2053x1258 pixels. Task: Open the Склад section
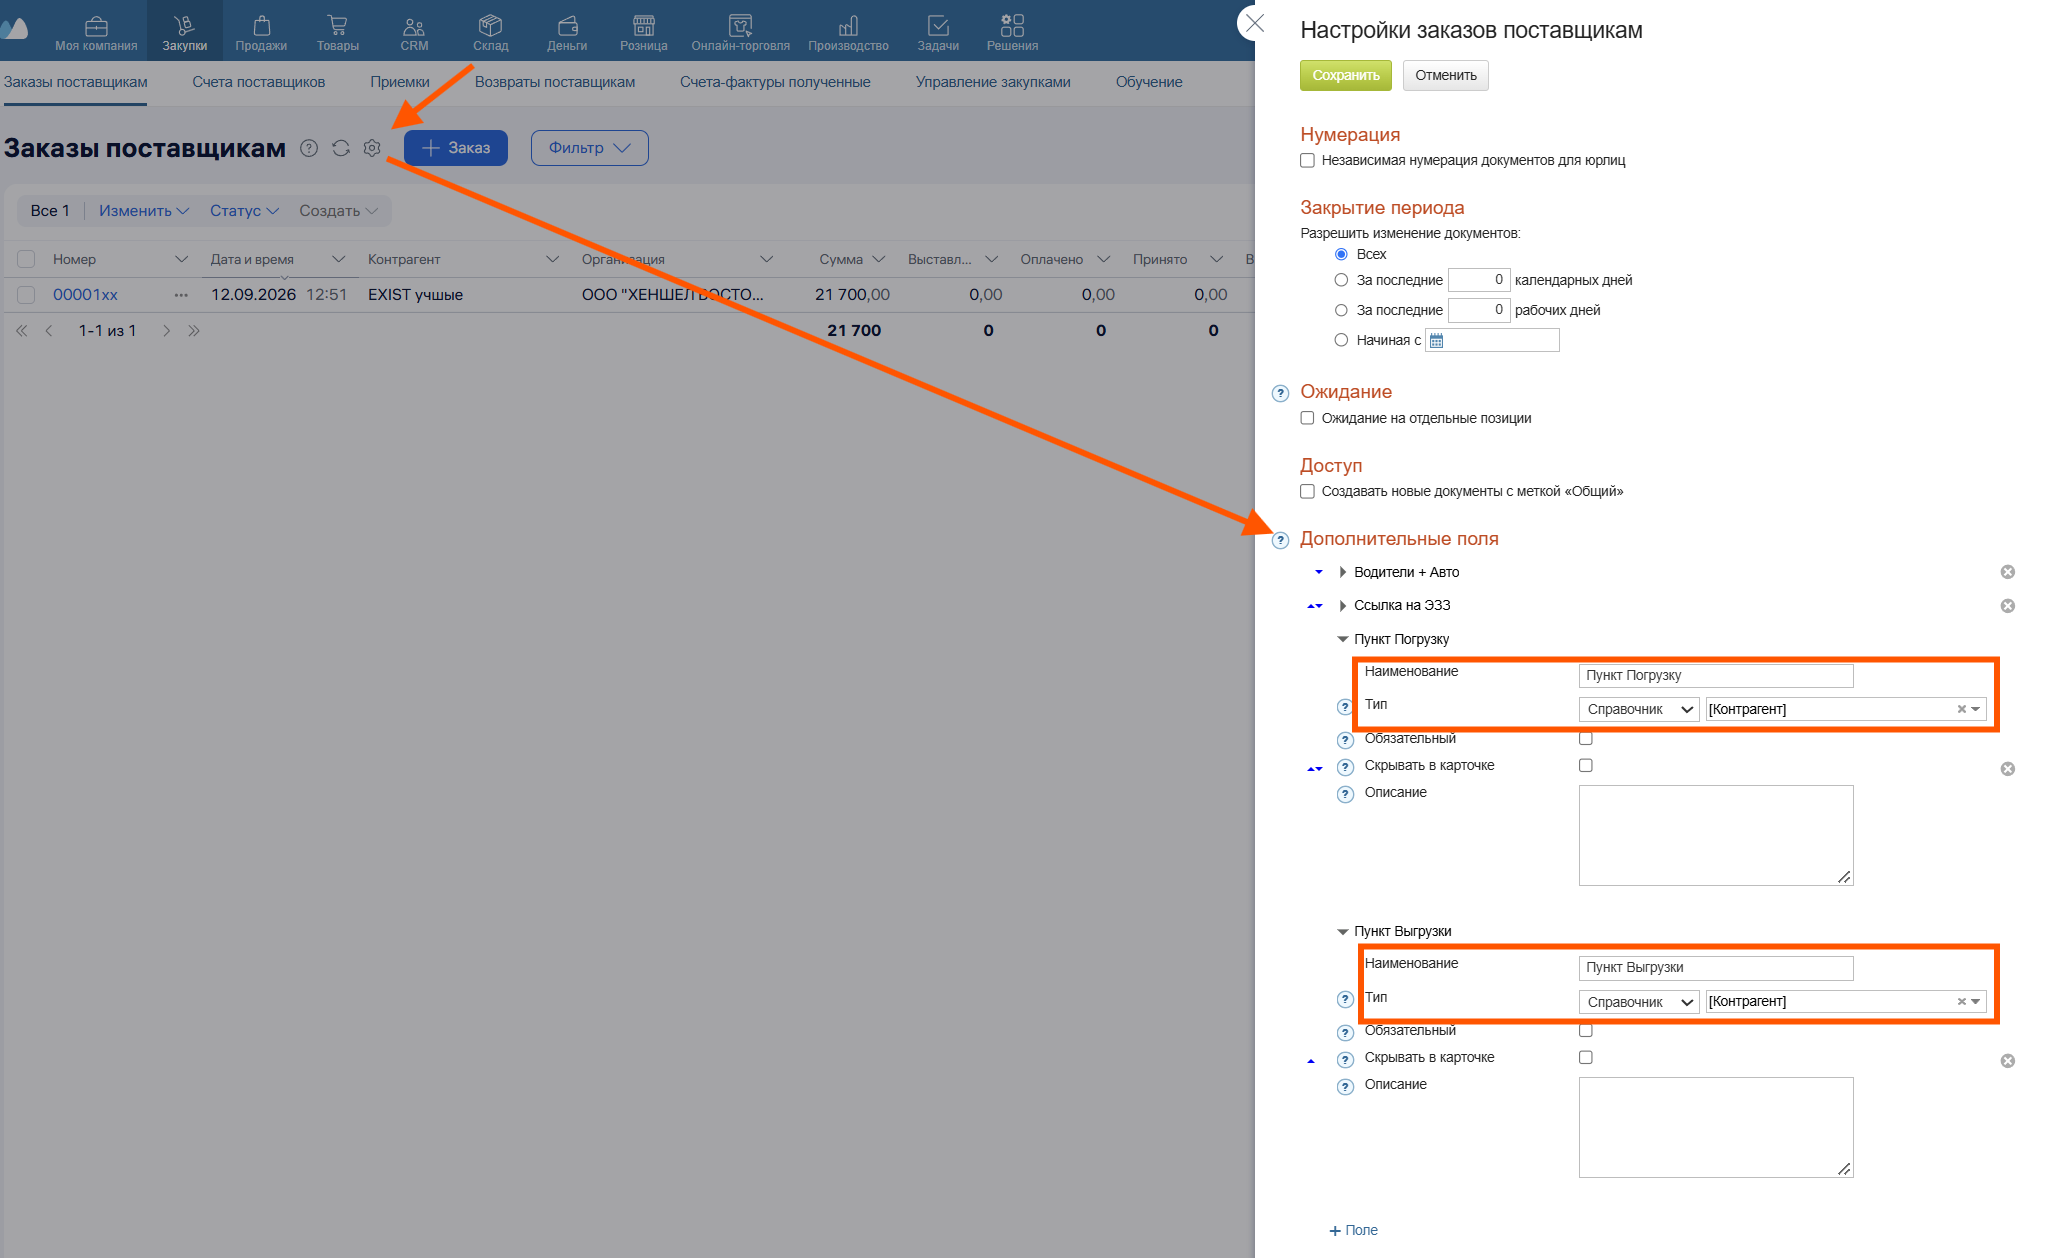(490, 32)
